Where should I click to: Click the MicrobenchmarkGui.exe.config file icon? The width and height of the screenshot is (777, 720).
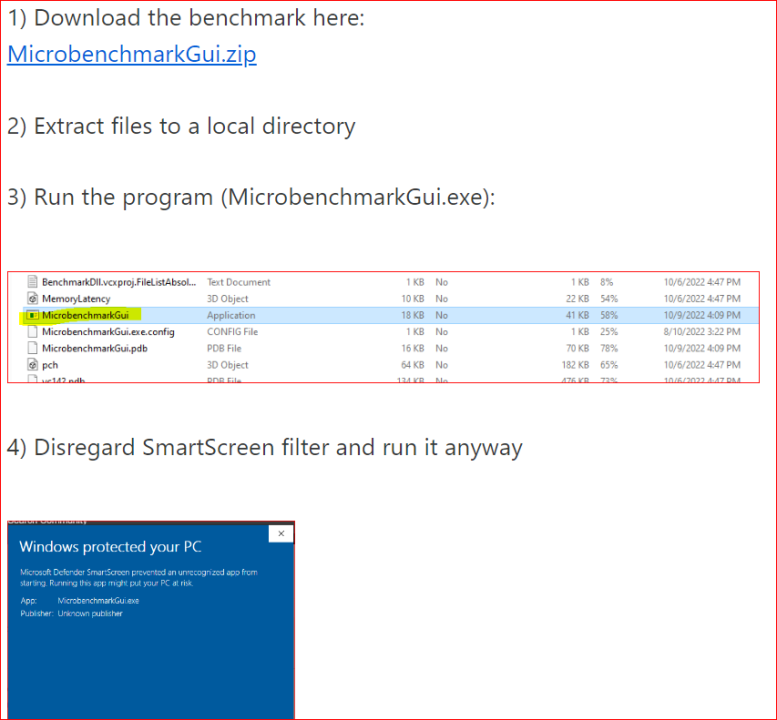tap(32, 331)
